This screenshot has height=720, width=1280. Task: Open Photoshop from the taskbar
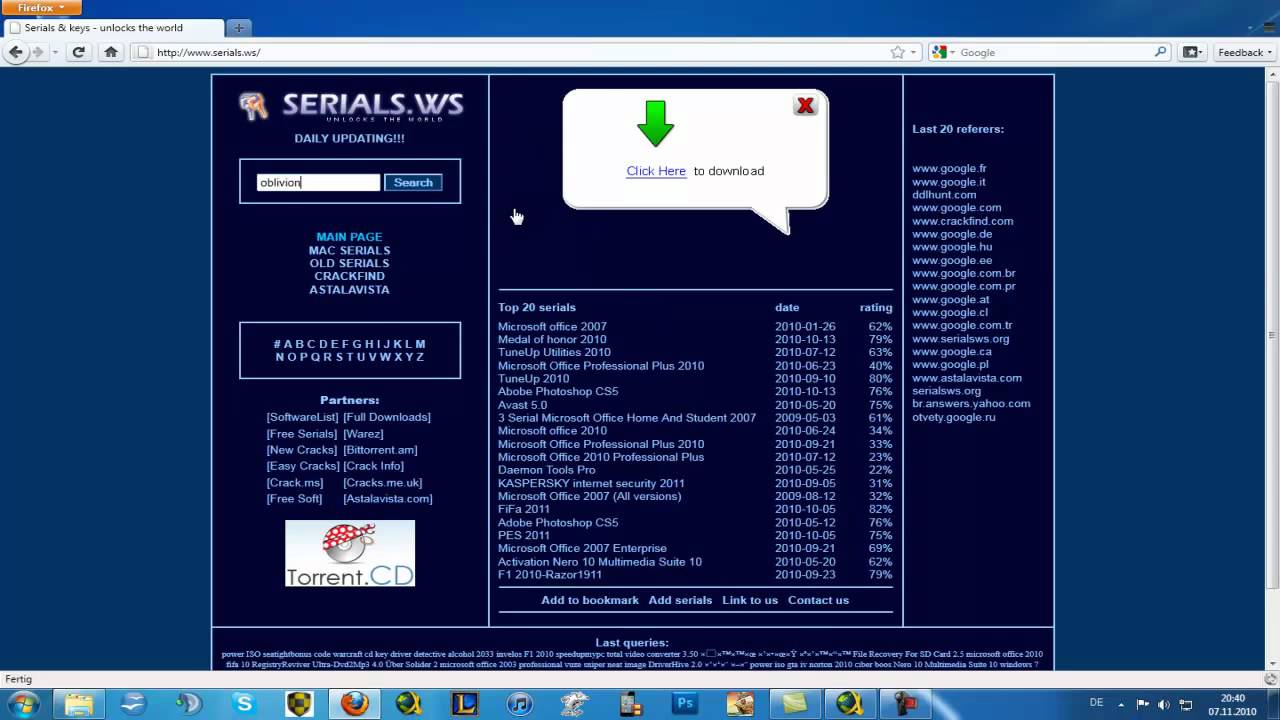[x=685, y=704]
